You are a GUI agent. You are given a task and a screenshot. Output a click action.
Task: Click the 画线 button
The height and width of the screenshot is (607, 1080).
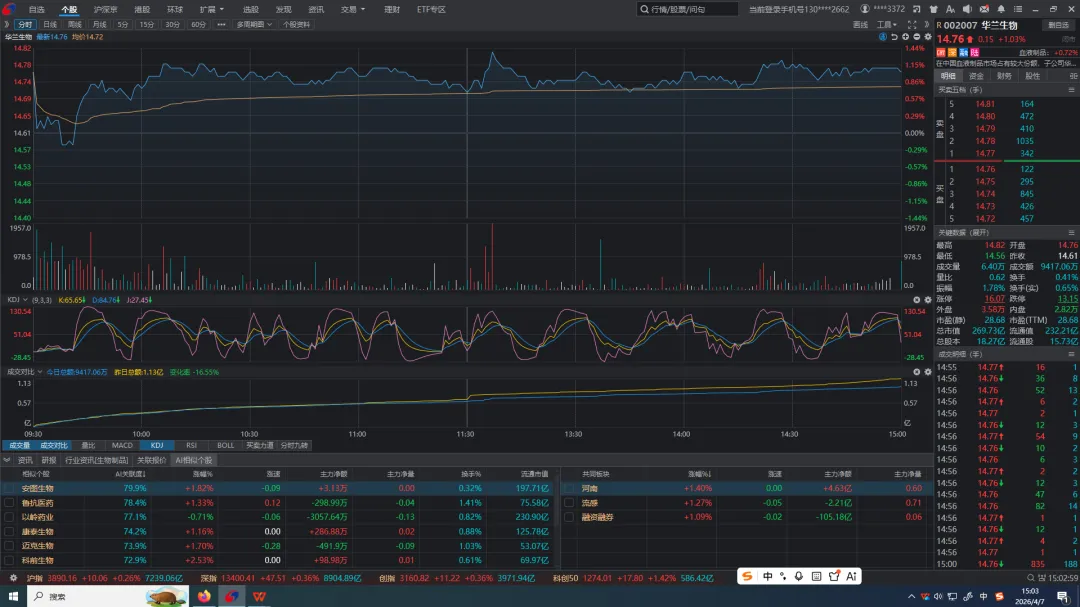(x=860, y=25)
